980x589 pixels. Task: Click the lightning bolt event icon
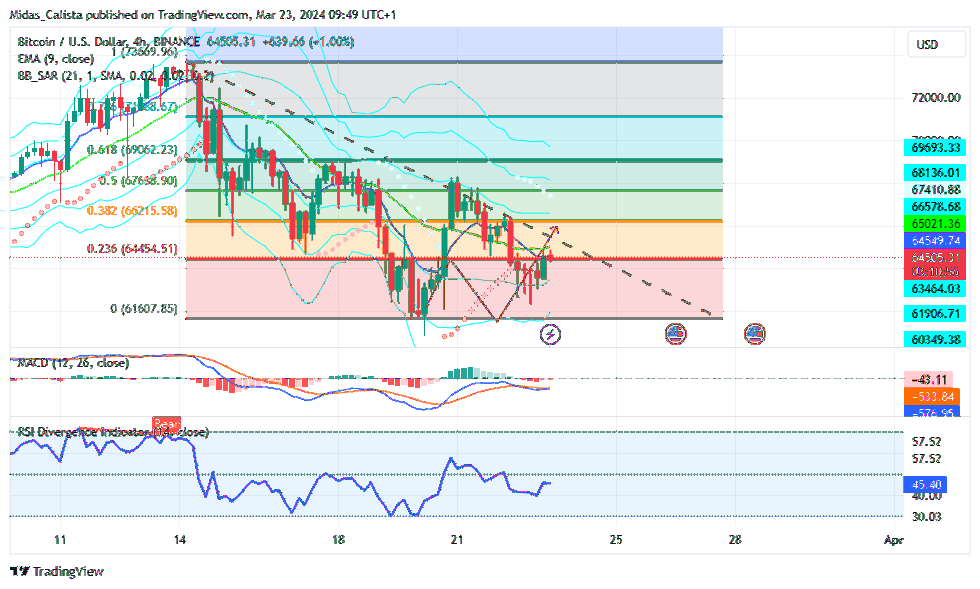click(x=550, y=334)
